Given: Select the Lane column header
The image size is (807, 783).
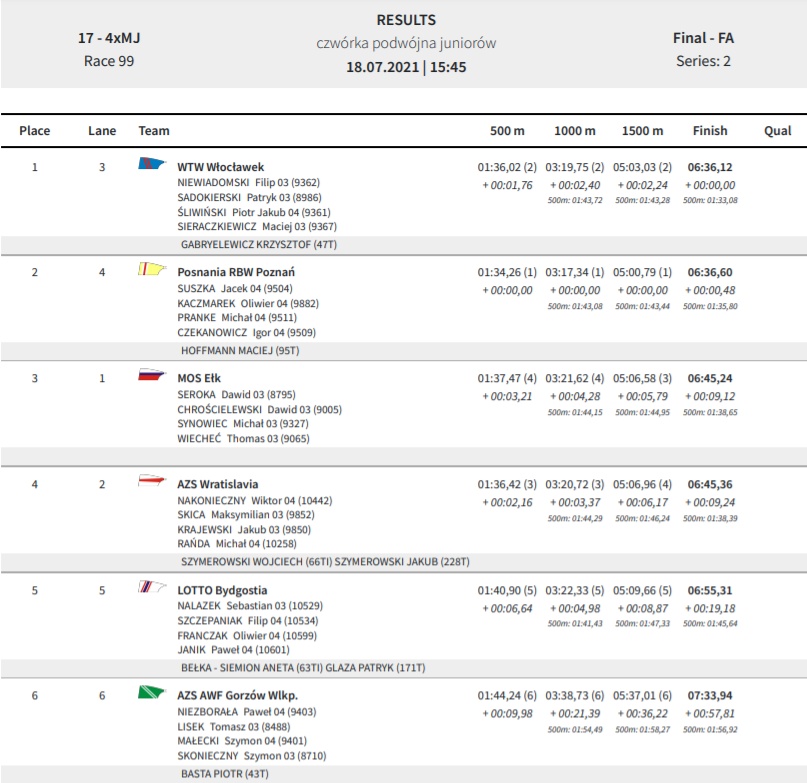Looking at the screenshot, I should point(102,131).
